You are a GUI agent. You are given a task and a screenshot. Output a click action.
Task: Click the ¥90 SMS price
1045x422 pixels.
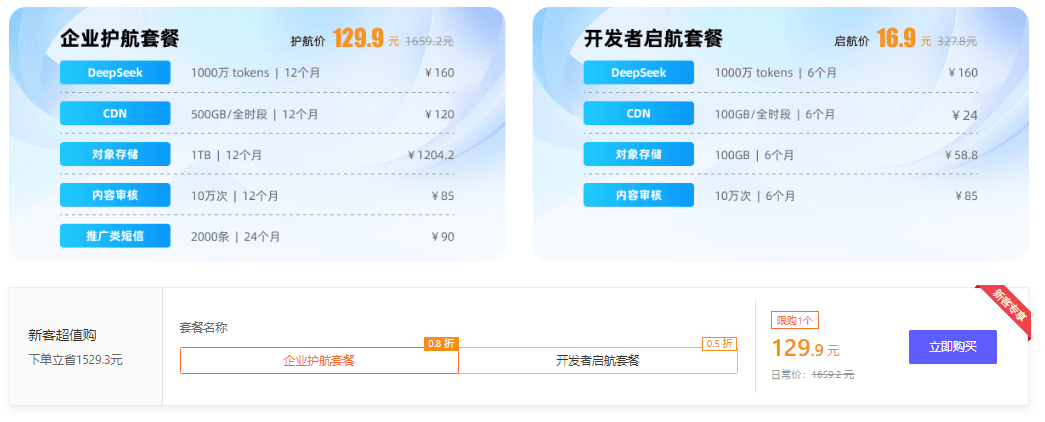(443, 237)
